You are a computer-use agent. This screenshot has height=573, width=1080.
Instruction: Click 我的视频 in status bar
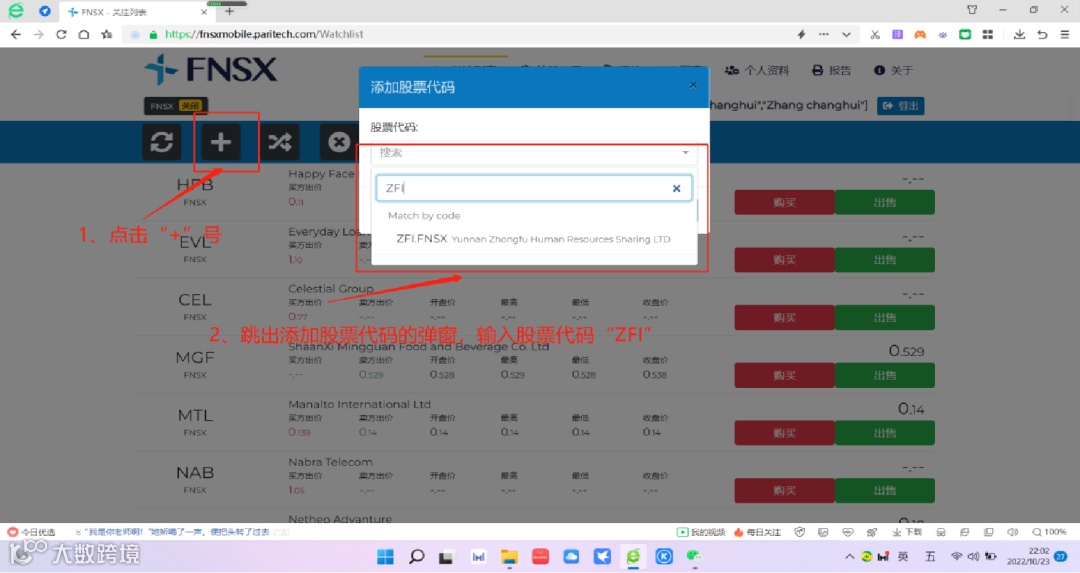pos(701,532)
